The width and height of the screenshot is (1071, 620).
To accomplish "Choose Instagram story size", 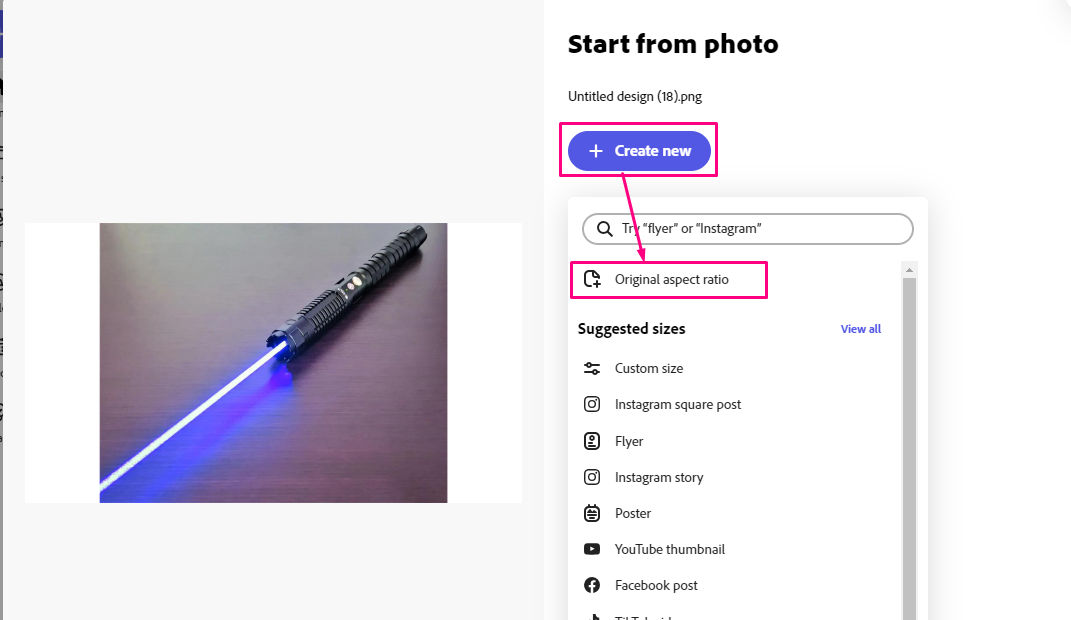I will [659, 477].
